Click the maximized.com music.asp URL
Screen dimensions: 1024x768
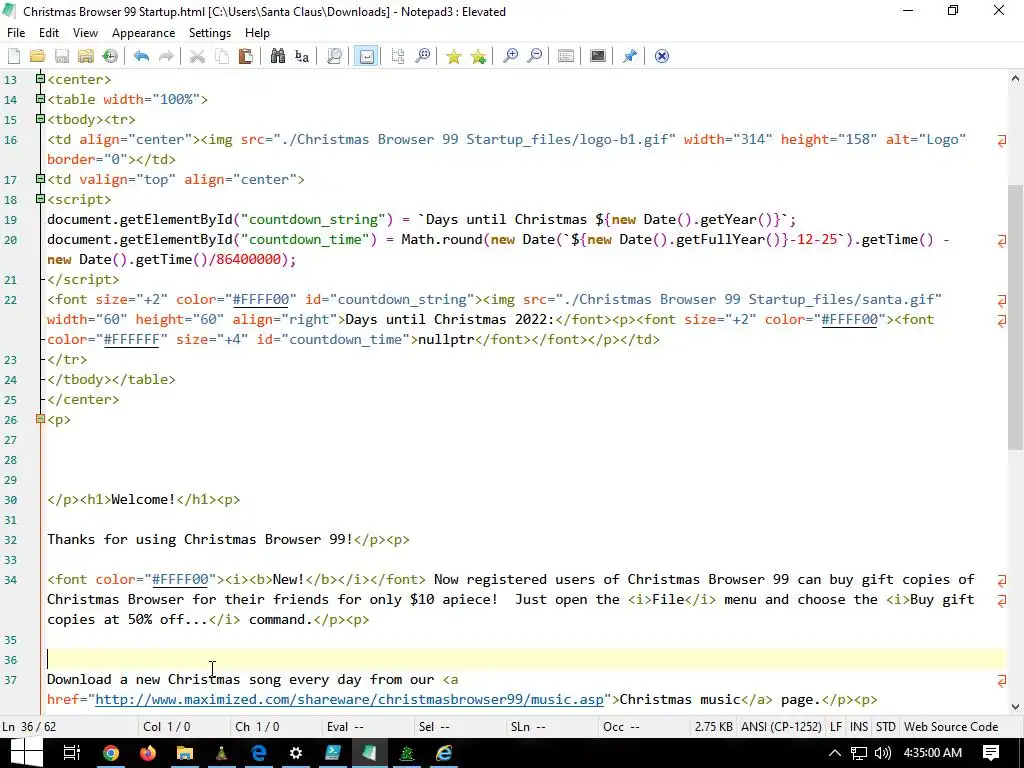click(349, 699)
